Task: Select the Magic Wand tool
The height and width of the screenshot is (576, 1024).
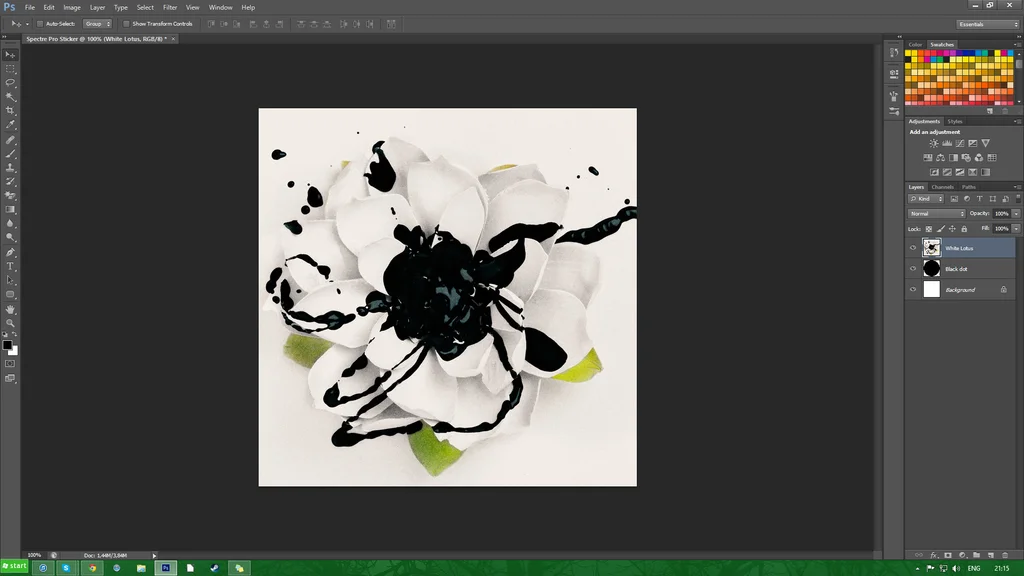Action: (x=10, y=97)
